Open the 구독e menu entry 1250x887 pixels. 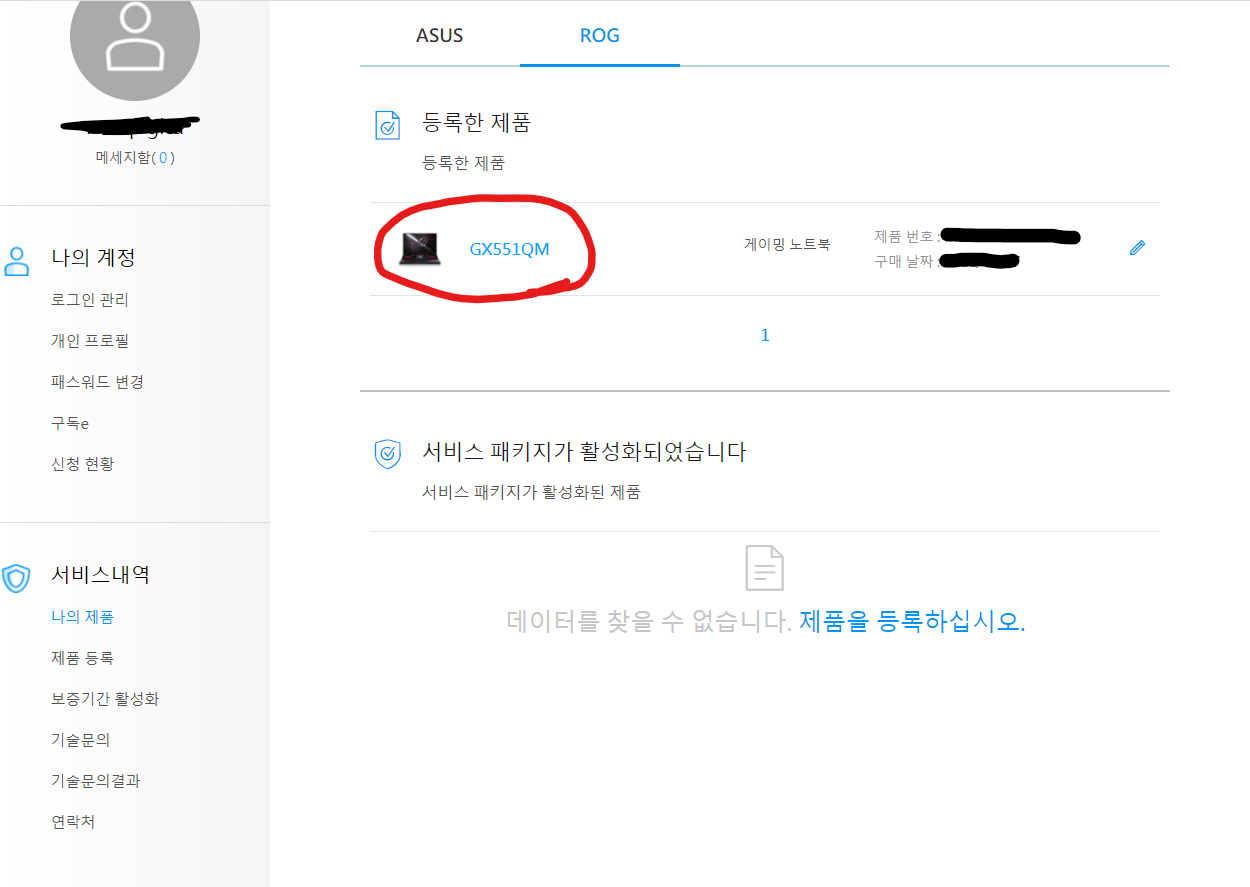pos(70,423)
